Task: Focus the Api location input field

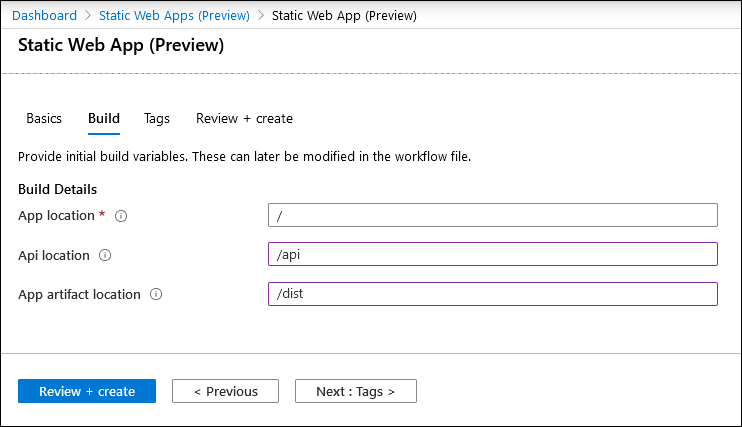Action: click(x=493, y=254)
